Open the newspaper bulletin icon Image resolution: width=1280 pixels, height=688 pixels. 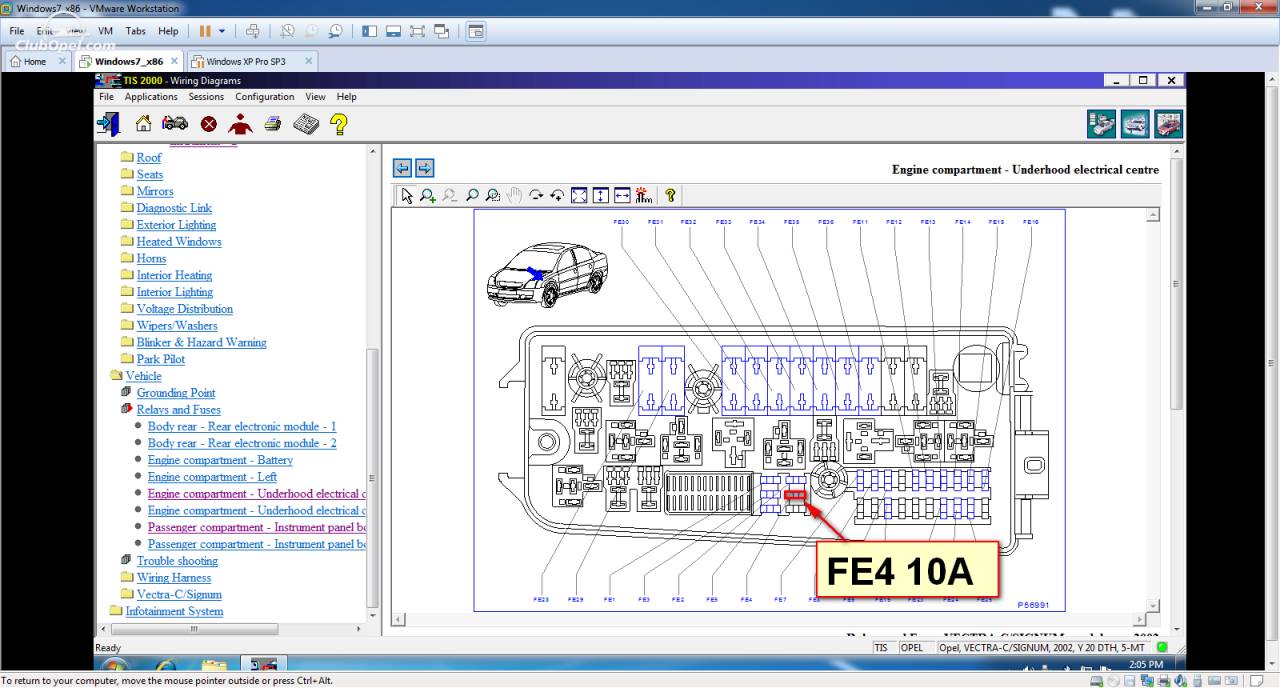[x=306, y=124]
